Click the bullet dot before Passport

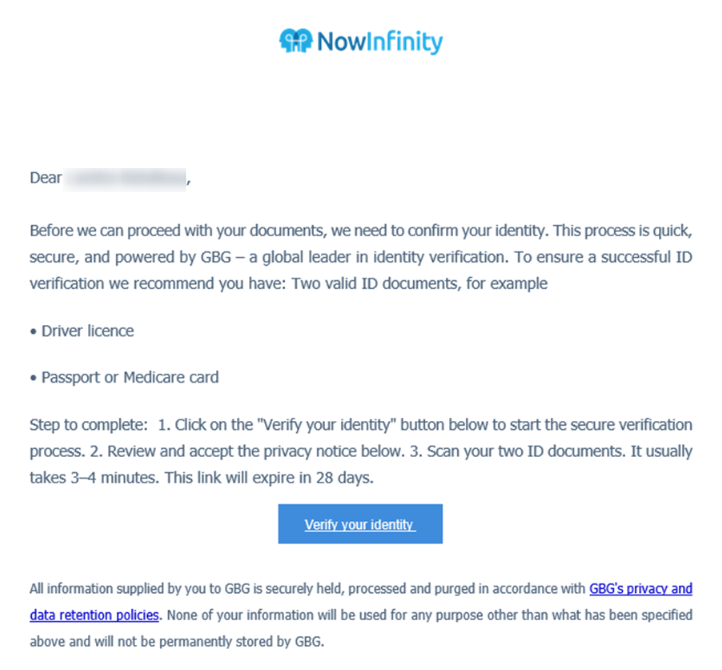tap(33, 379)
